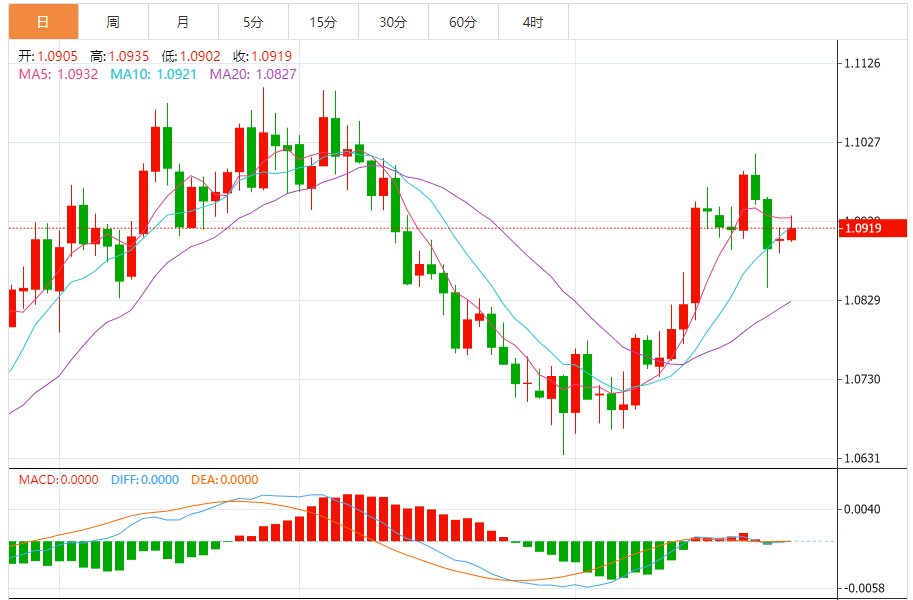Open the 4时 timeframe tab
913x600 pixels.
click(533, 22)
